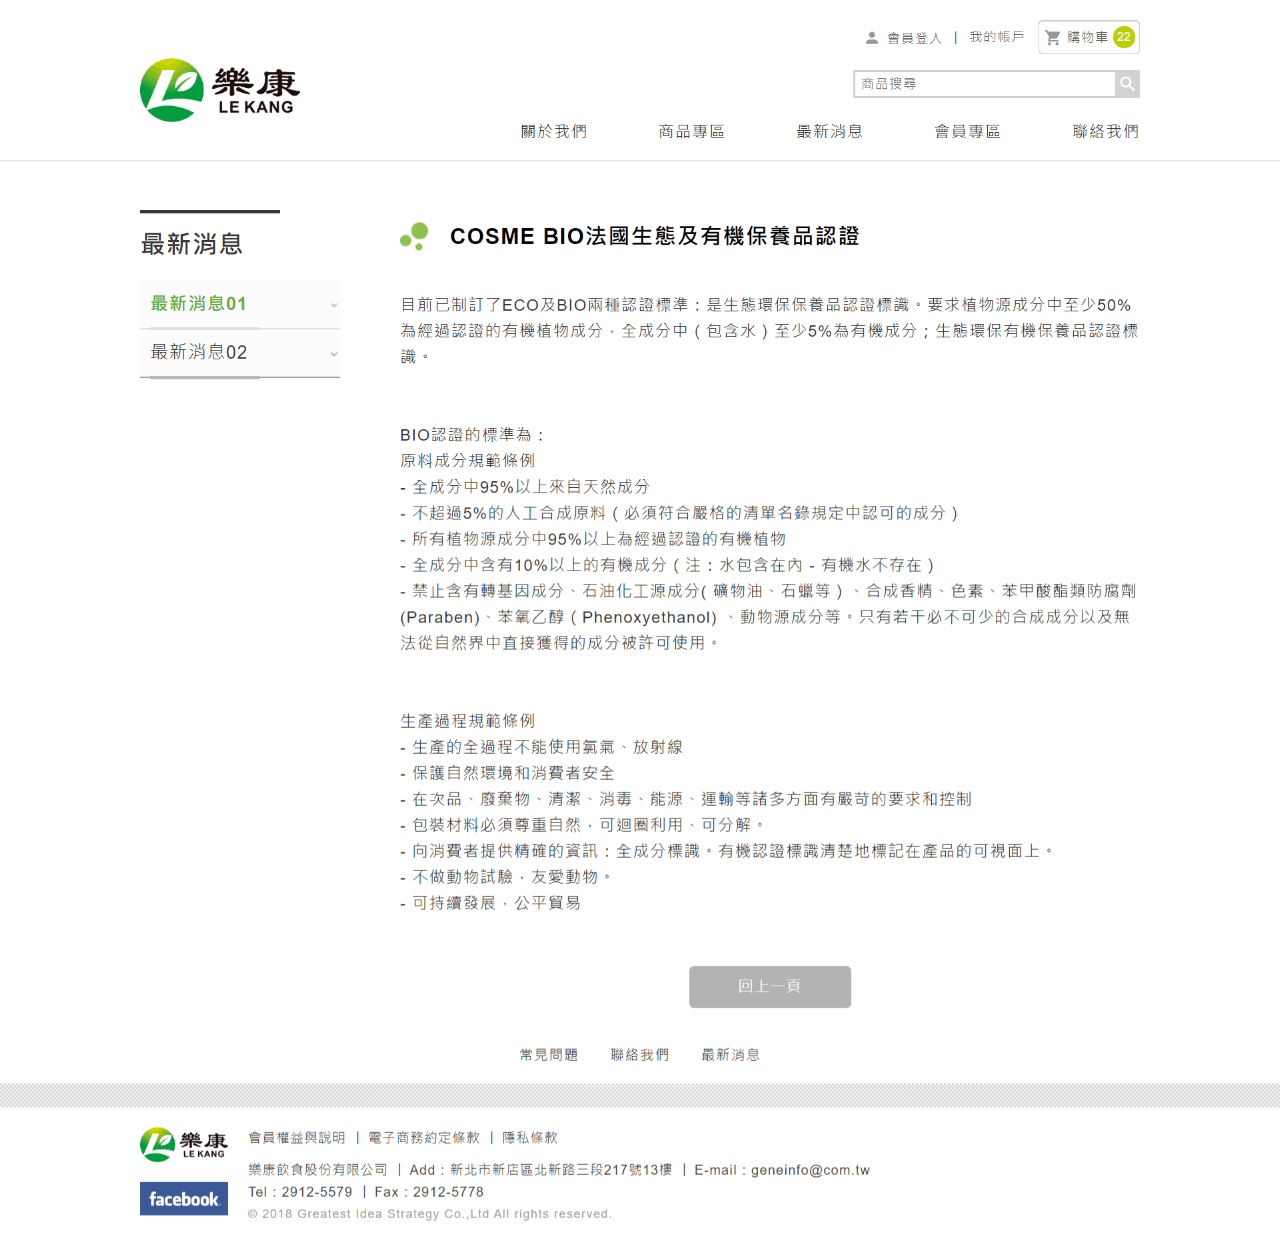The image size is (1280, 1245).
Task: Click line 不做動物試驗，友愛動物
Action: (x=506, y=877)
